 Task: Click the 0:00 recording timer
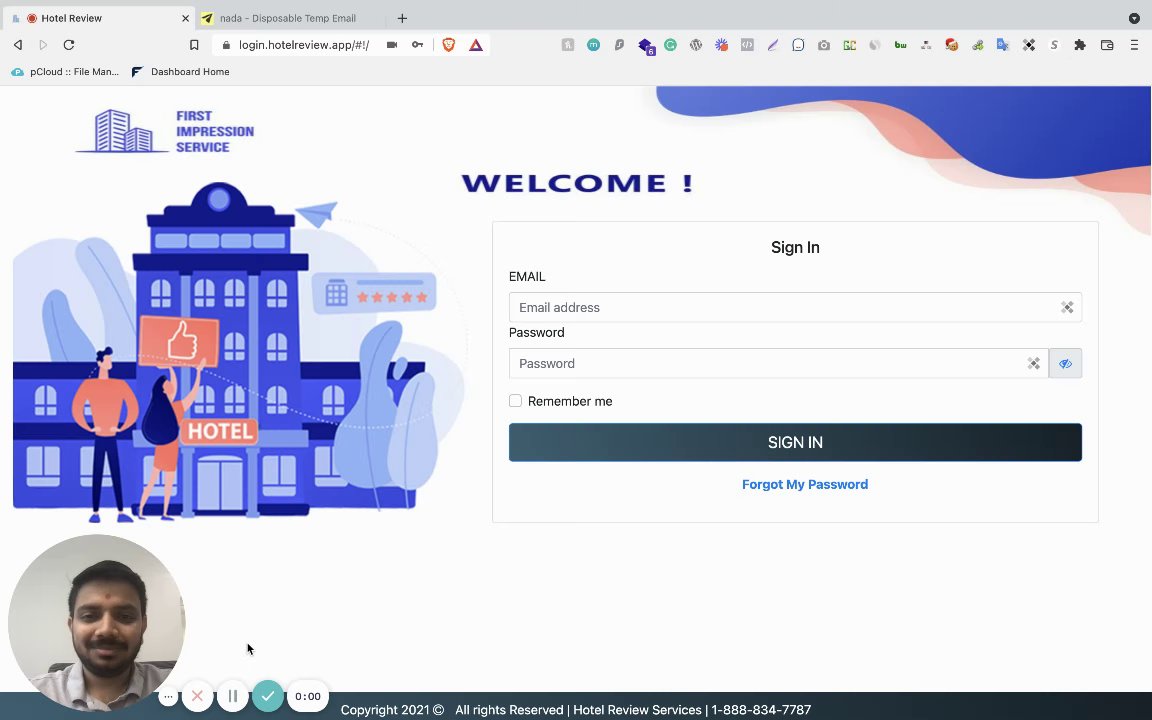307,696
